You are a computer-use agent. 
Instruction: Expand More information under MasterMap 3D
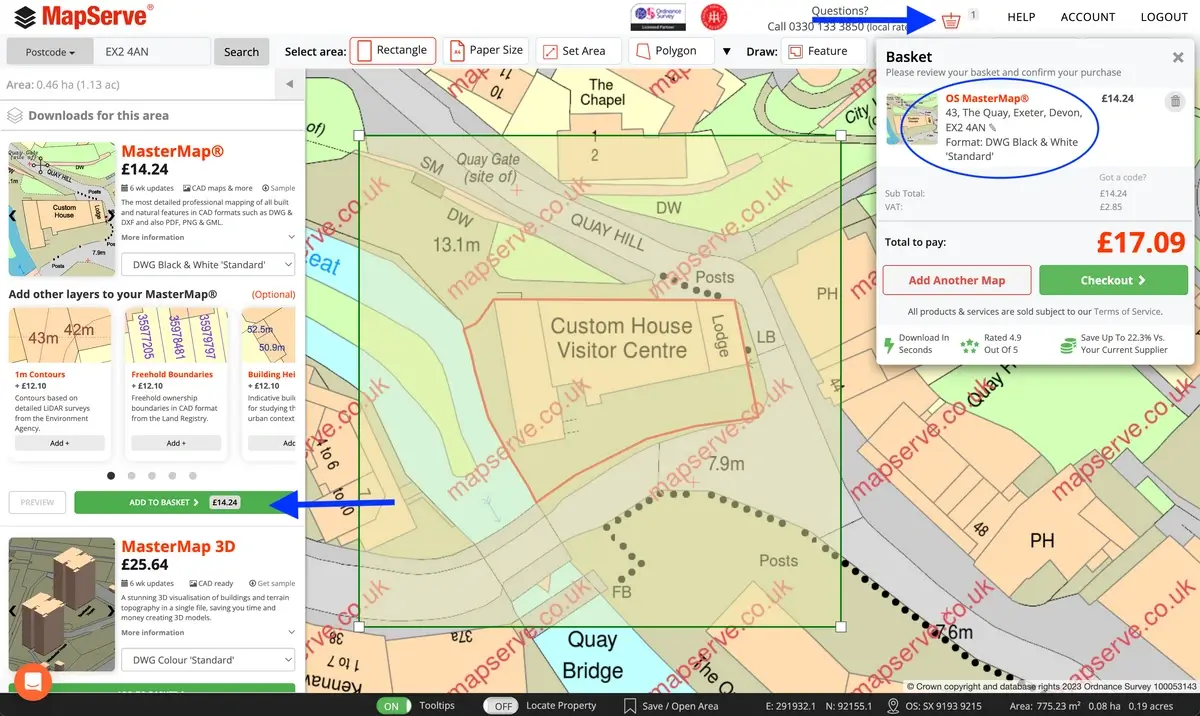(208, 633)
